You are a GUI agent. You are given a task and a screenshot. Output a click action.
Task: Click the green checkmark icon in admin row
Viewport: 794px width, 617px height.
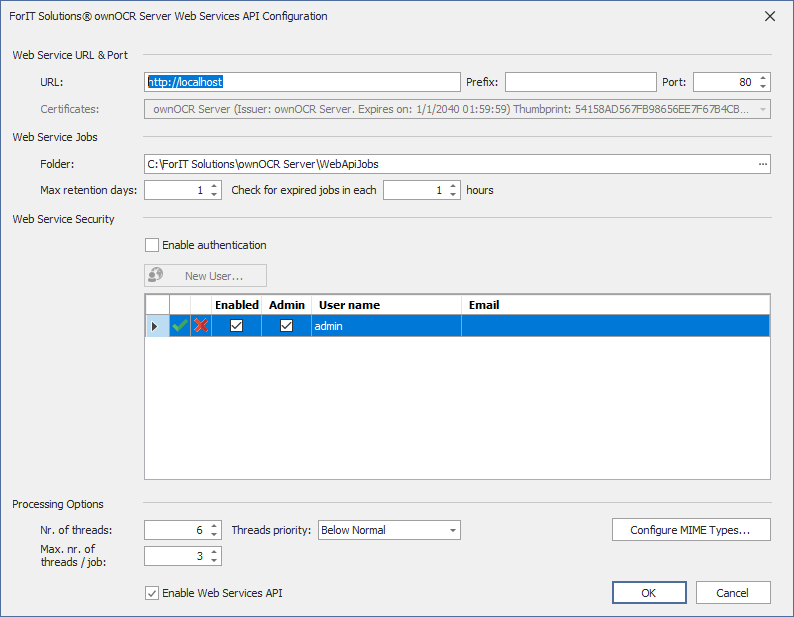point(180,326)
